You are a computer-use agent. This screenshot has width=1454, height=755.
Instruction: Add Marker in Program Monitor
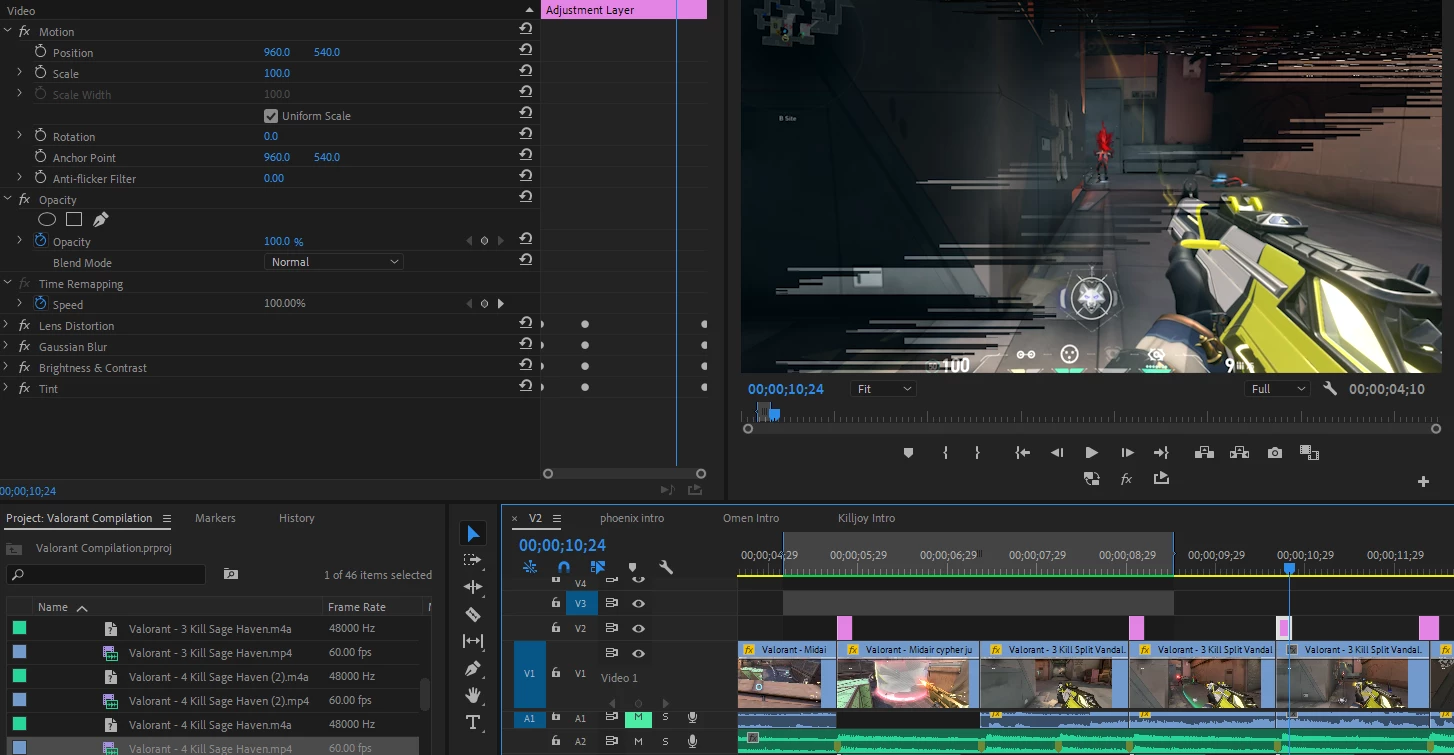[908, 453]
